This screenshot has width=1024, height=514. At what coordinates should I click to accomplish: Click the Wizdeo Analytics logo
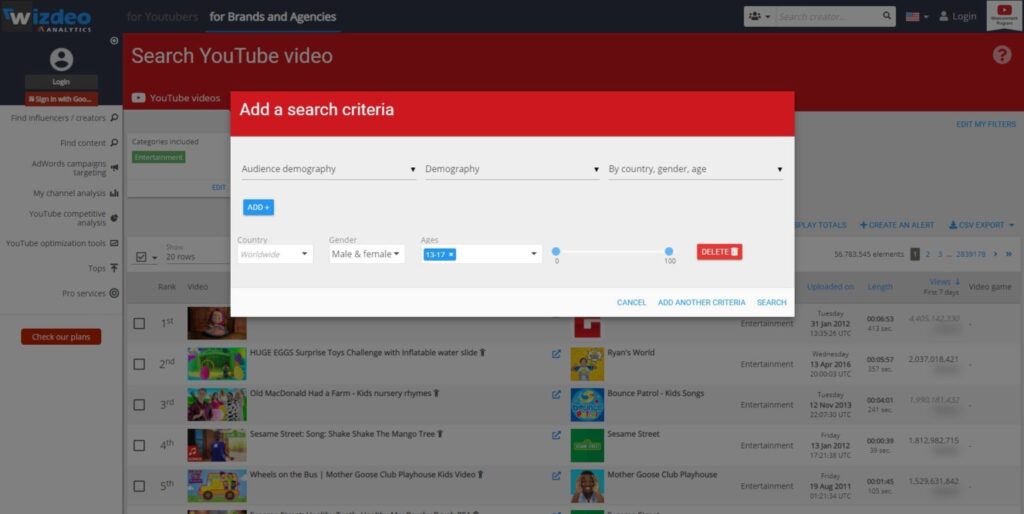coord(50,16)
